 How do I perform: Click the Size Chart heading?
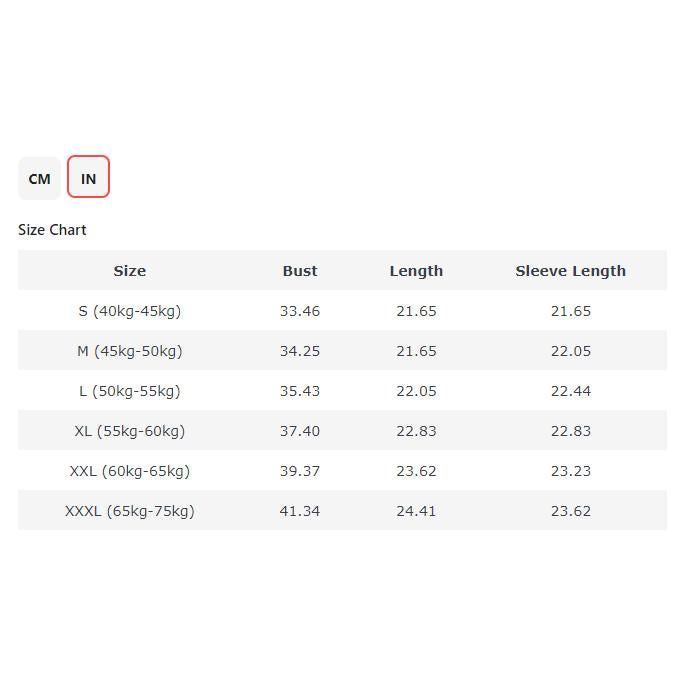tap(52, 230)
